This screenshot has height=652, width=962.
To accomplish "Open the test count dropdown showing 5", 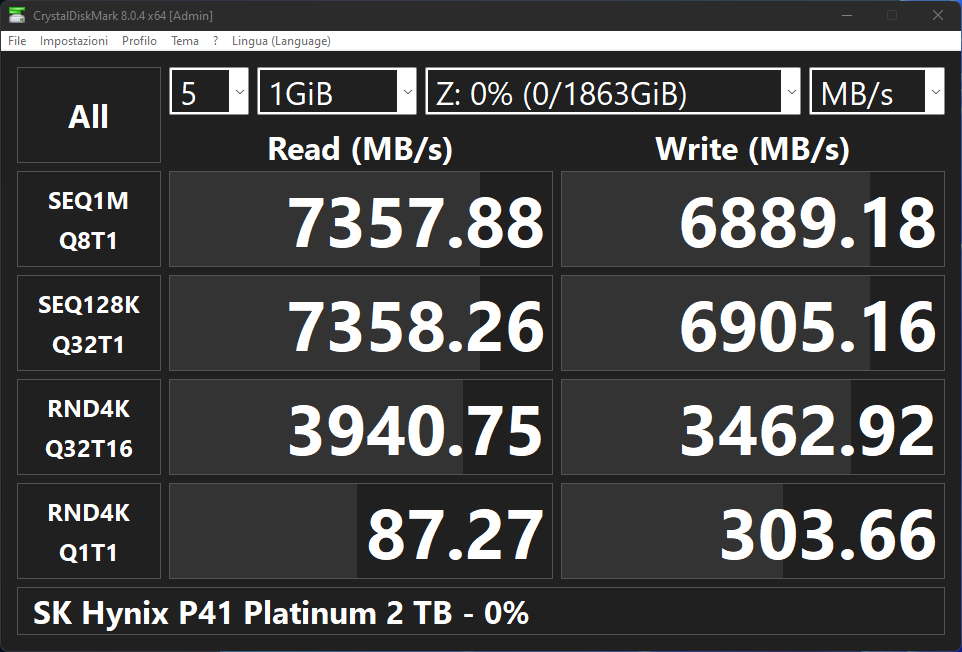I will click(209, 93).
